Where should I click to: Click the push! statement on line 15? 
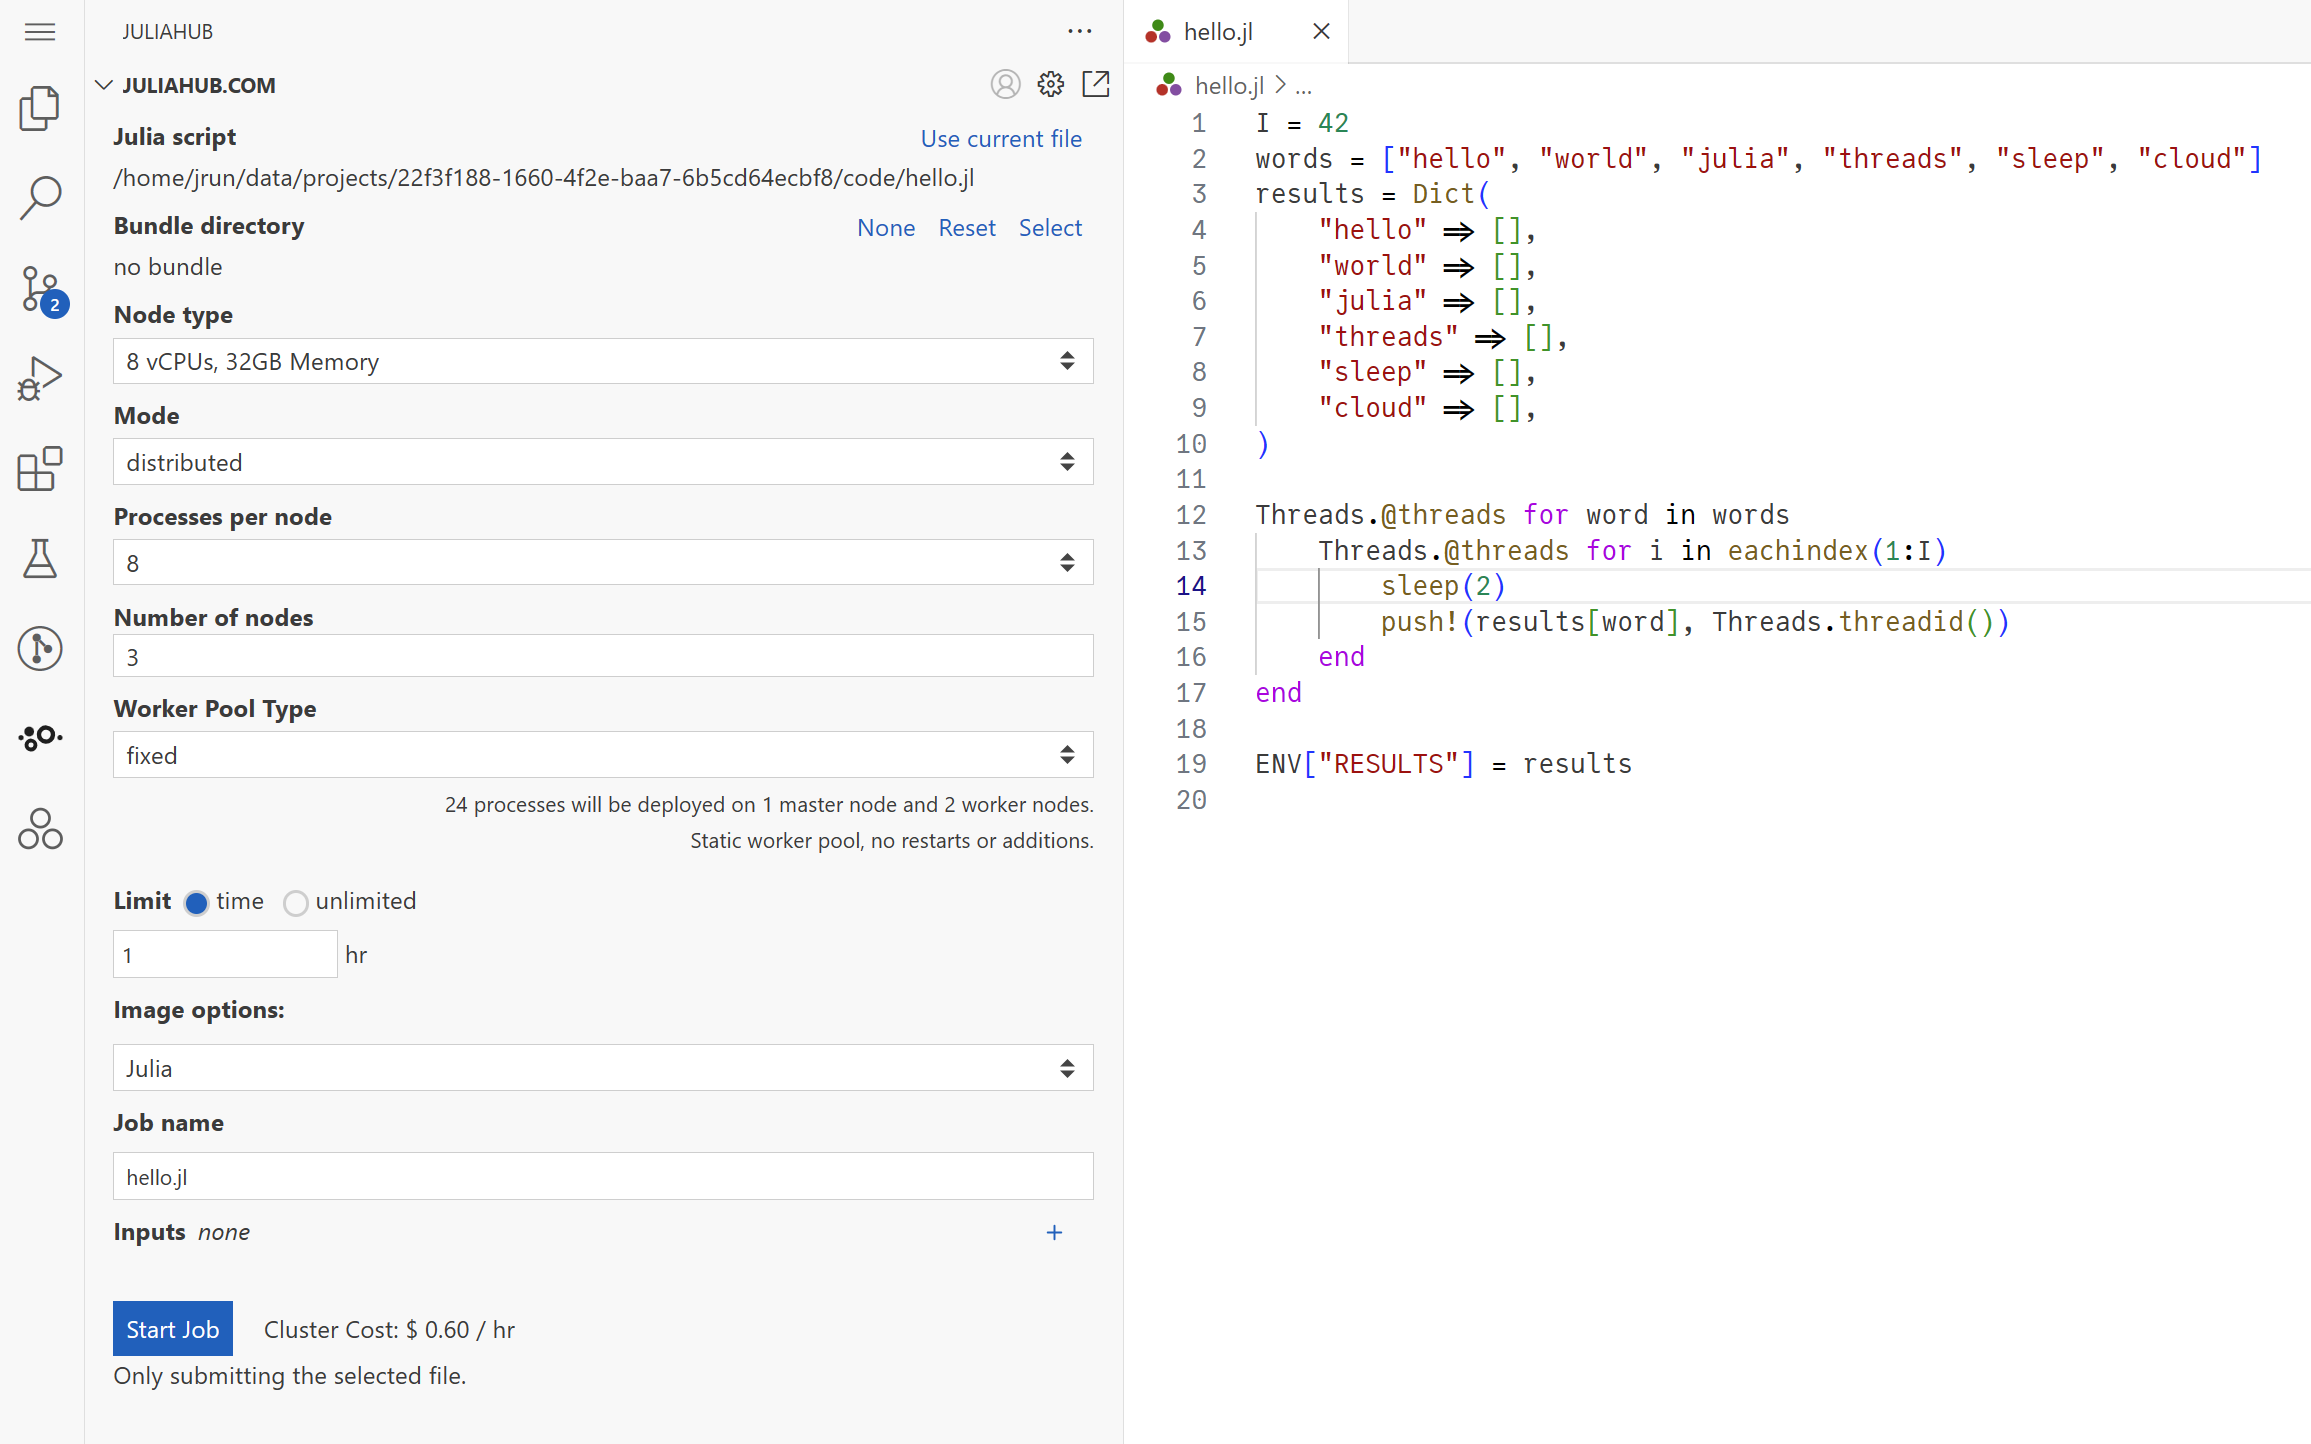tap(1695, 622)
